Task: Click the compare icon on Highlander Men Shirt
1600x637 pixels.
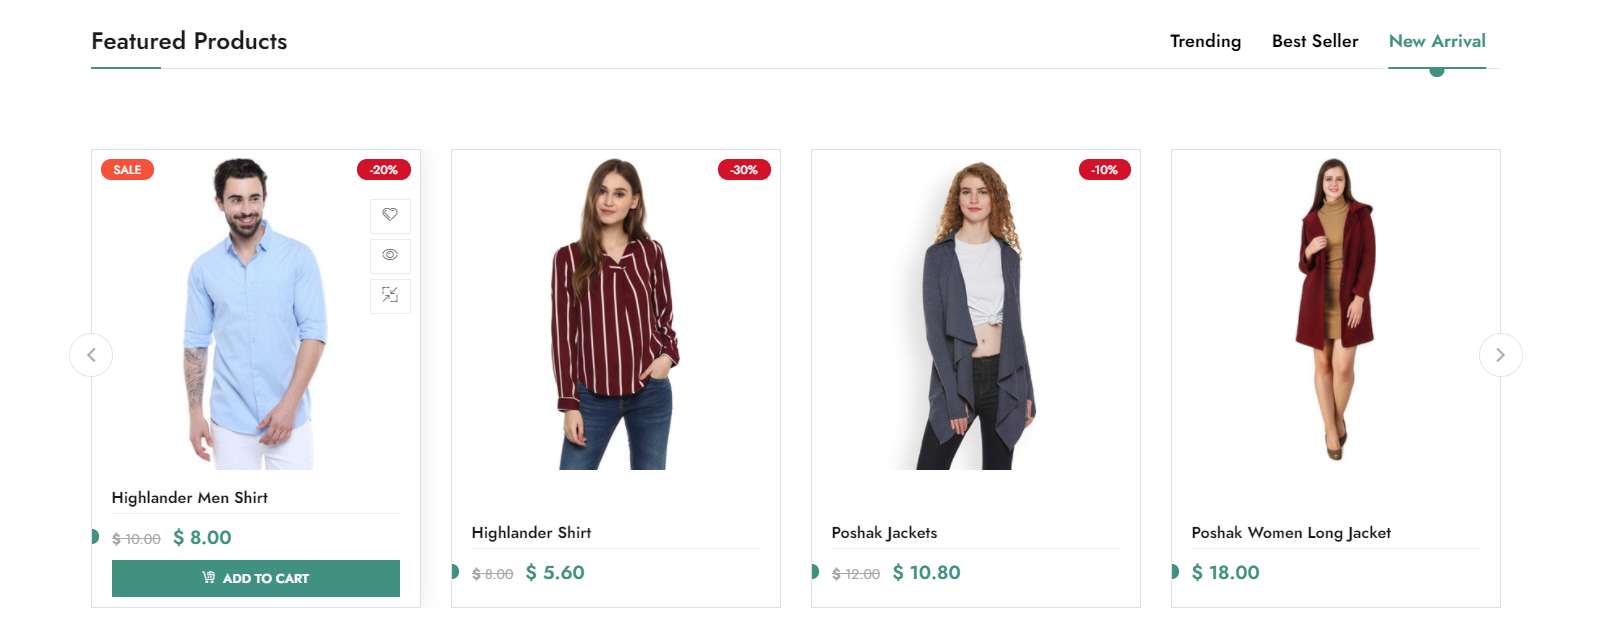Action: click(x=390, y=295)
